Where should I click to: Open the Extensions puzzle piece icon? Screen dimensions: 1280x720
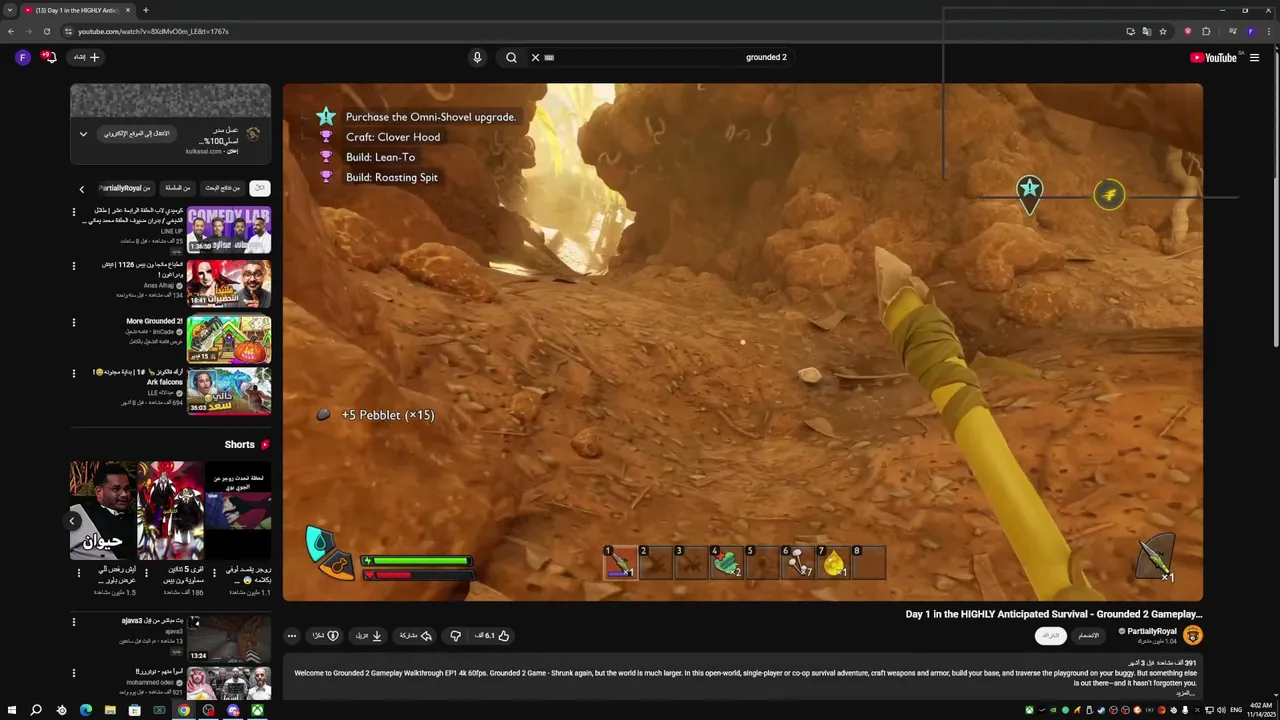[x=1206, y=31]
